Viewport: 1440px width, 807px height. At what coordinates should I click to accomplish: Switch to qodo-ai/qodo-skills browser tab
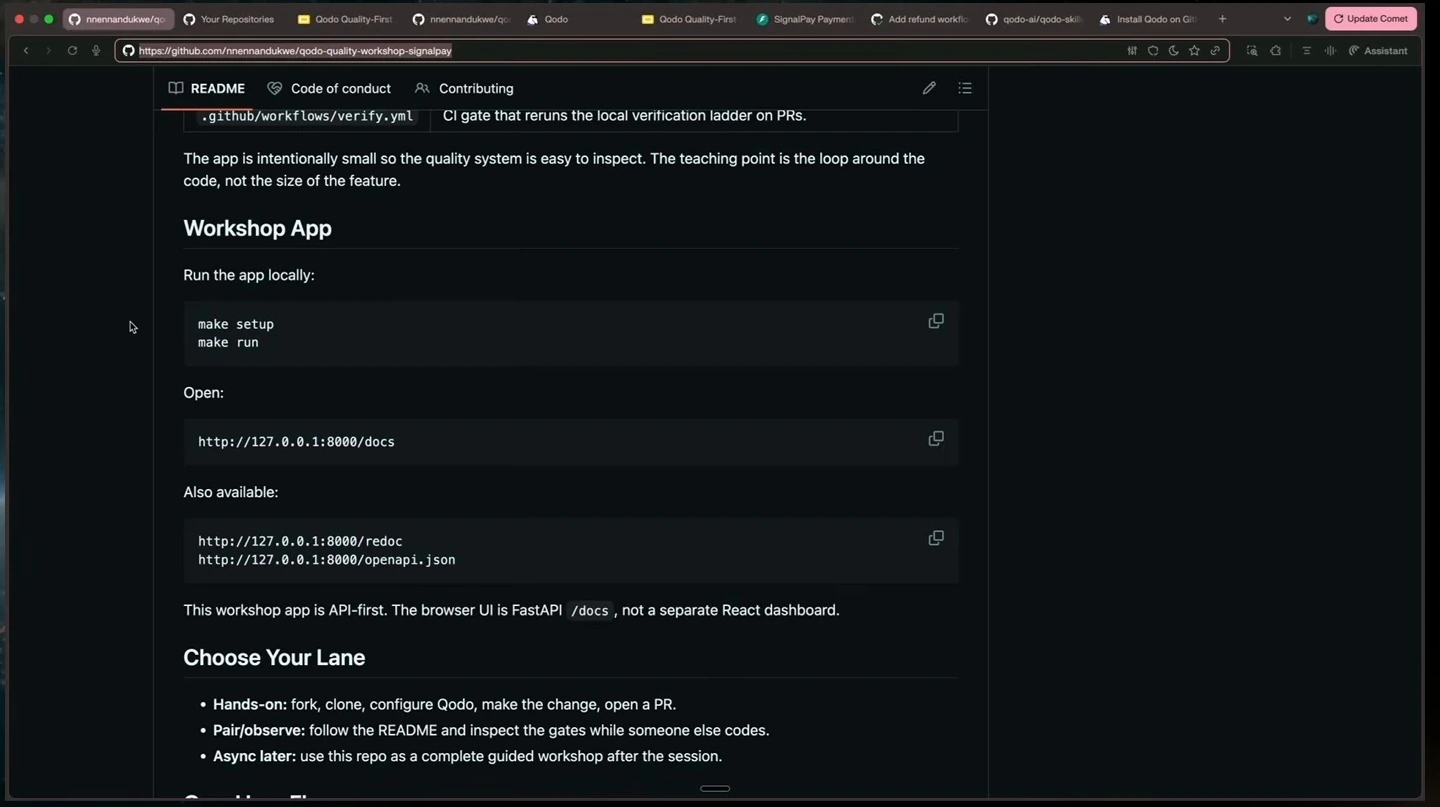pos(1034,19)
